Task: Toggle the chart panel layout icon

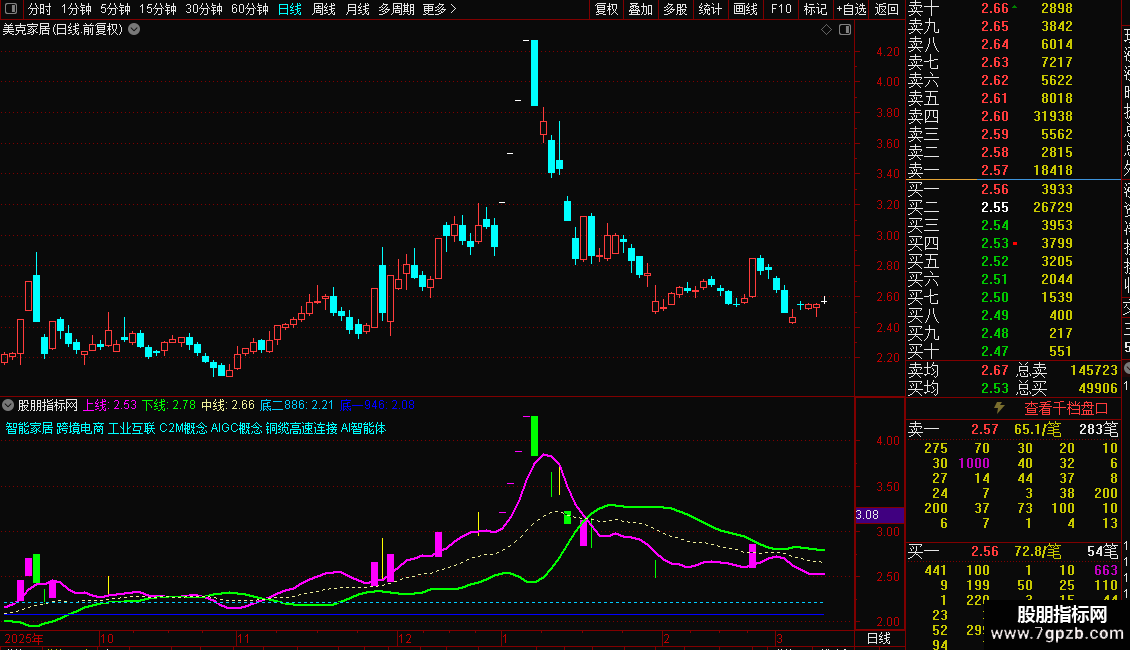Action: tap(845, 30)
